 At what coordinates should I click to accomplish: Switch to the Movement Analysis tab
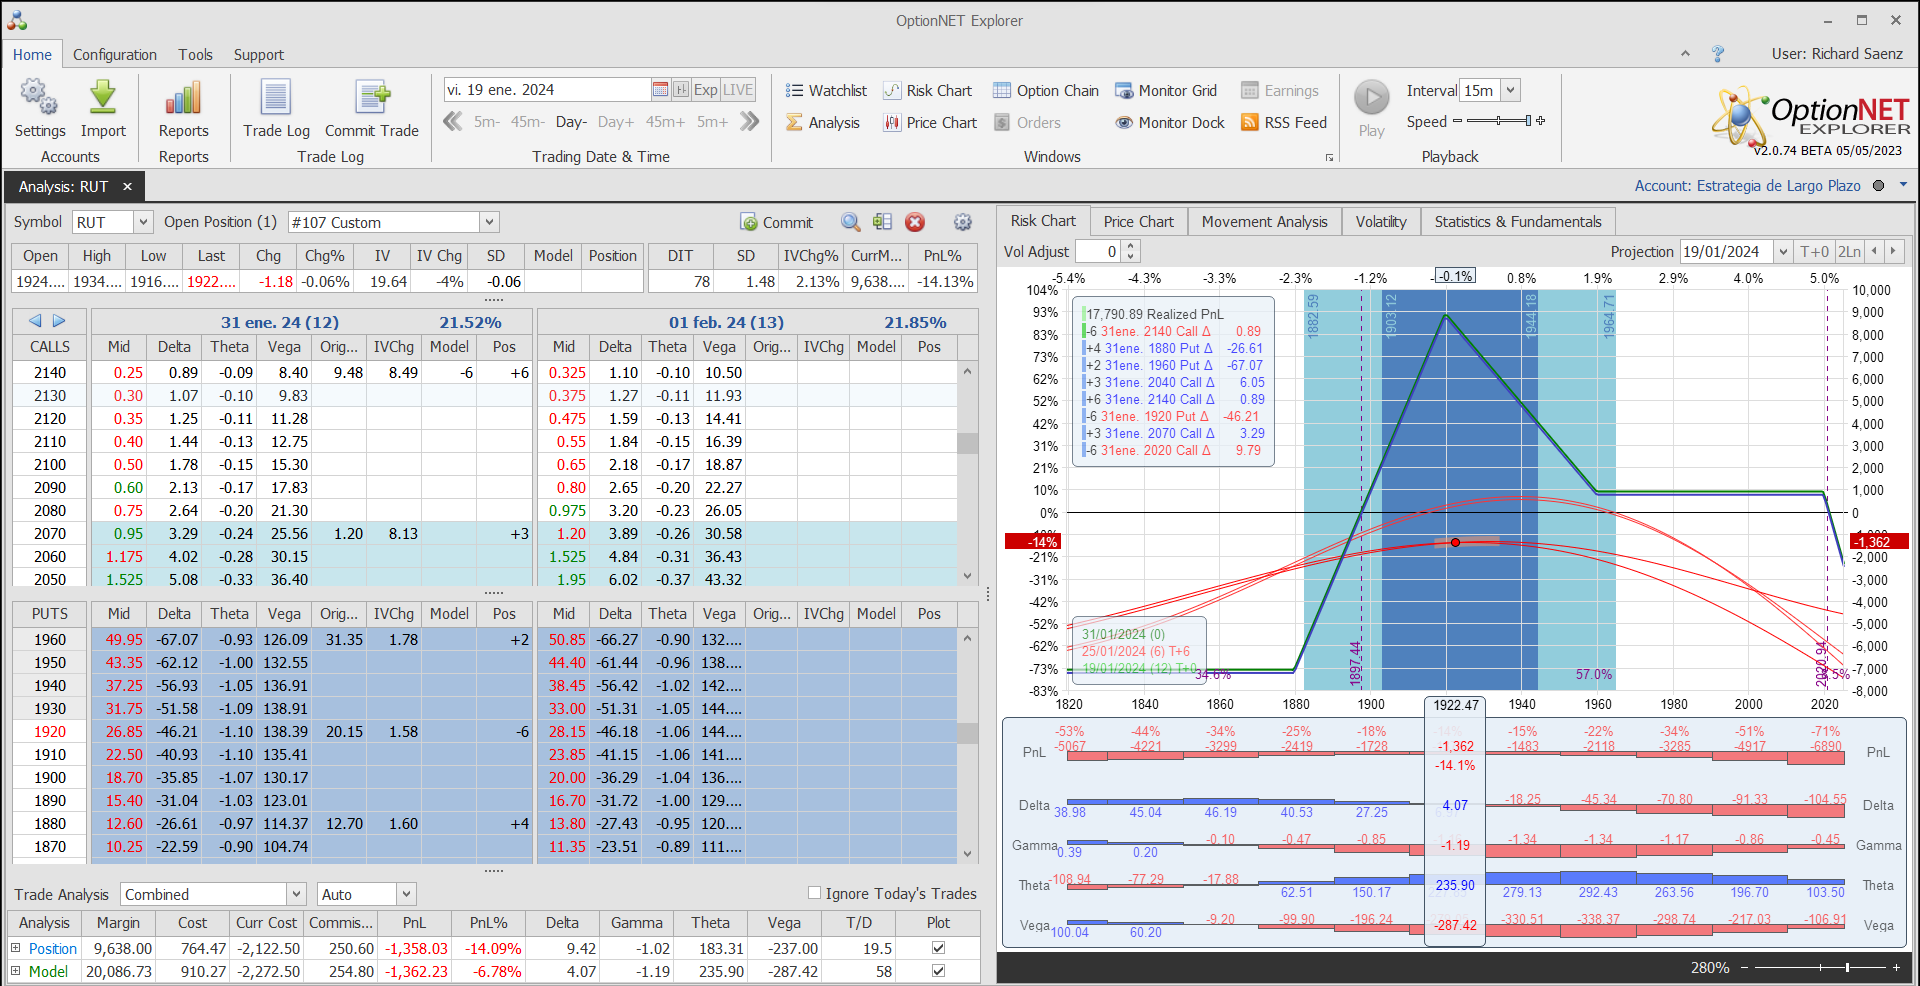[1265, 222]
